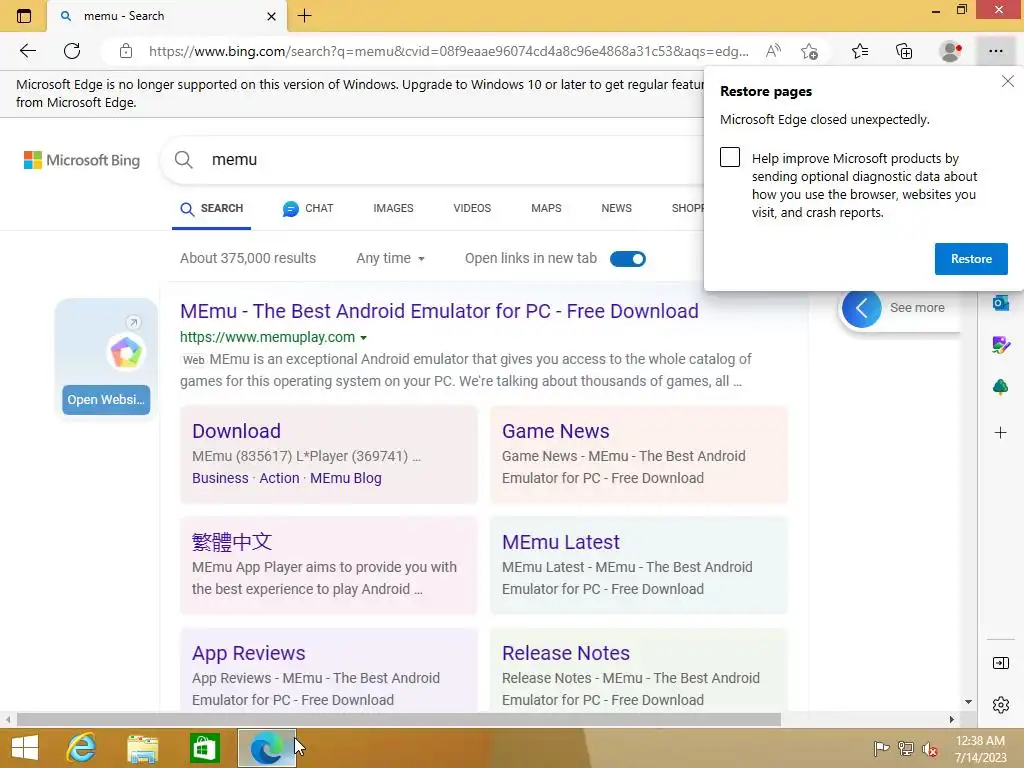1024x768 pixels.
Task: Open the Collections icon
Action: coord(904,51)
